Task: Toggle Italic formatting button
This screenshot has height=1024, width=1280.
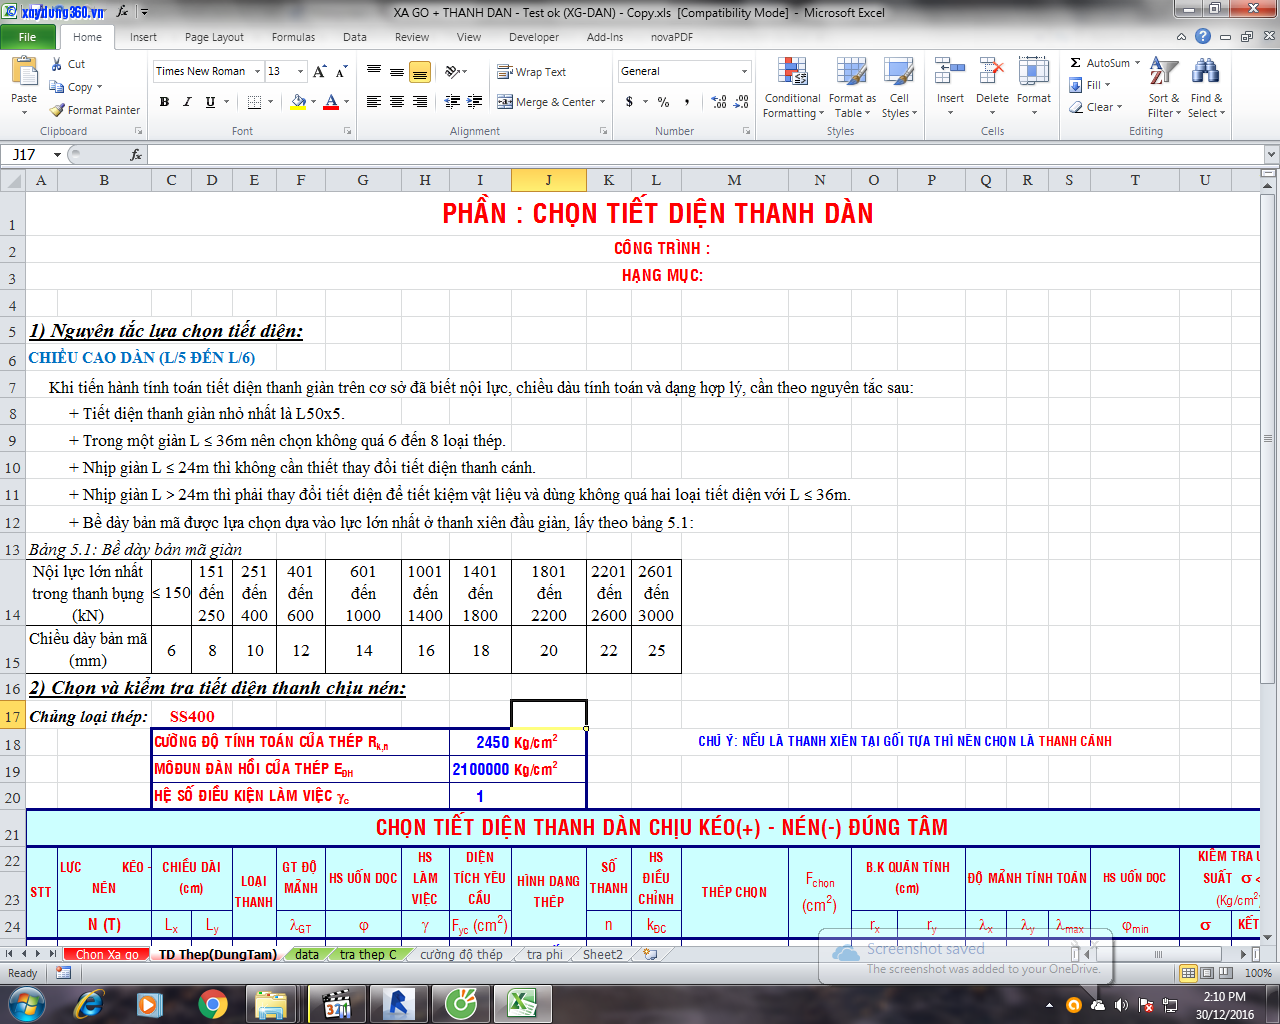Action: [x=187, y=102]
